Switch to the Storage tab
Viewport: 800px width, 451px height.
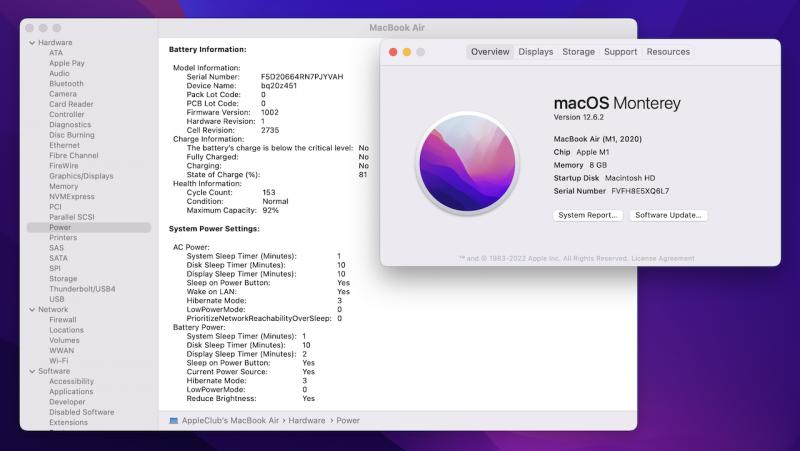579,52
